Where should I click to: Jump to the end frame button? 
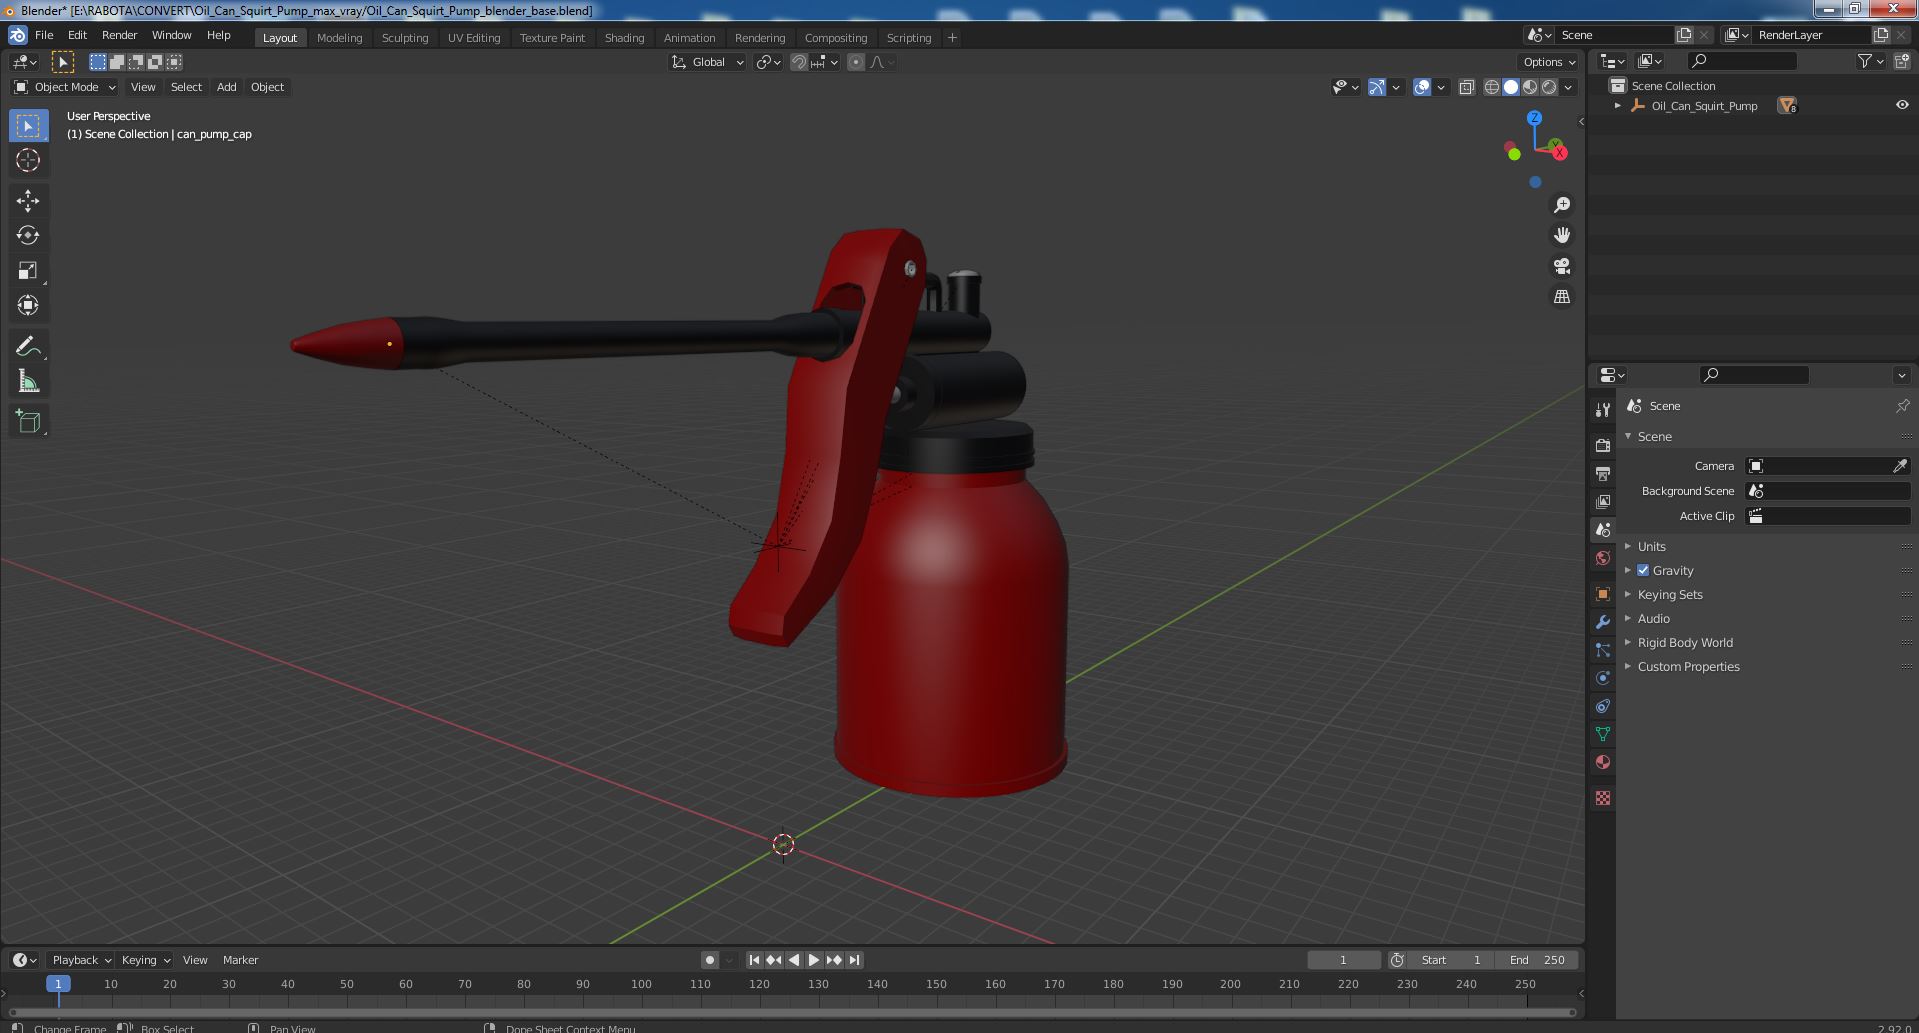(x=854, y=960)
